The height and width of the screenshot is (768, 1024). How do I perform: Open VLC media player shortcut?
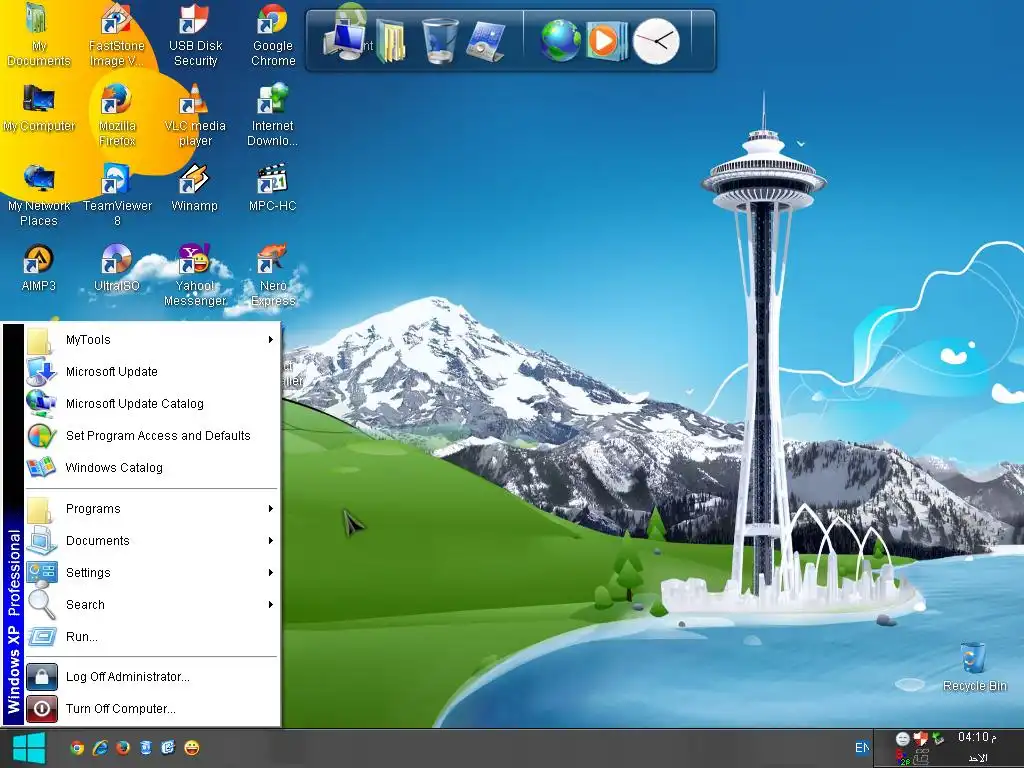click(x=195, y=116)
